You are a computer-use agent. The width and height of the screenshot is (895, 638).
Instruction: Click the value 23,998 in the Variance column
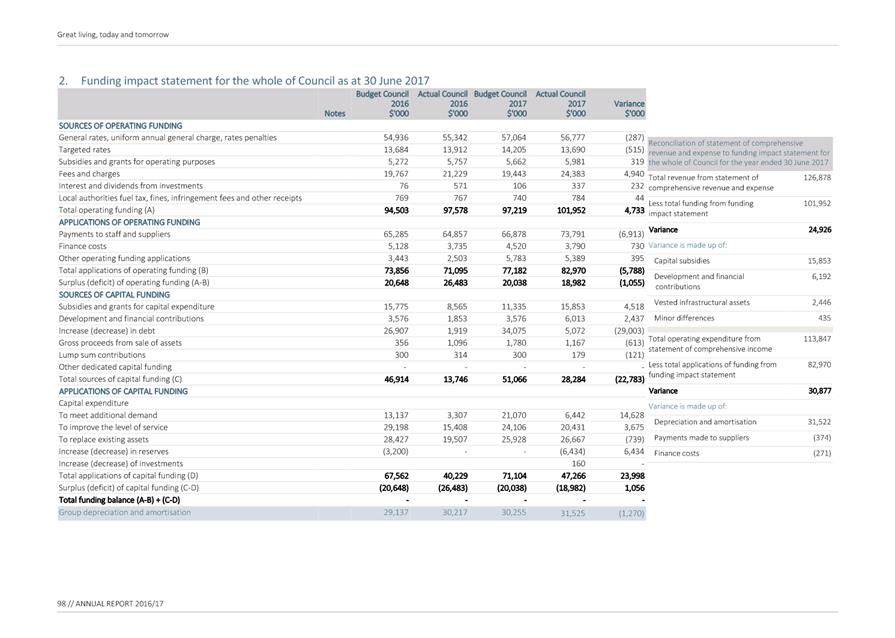click(632, 475)
